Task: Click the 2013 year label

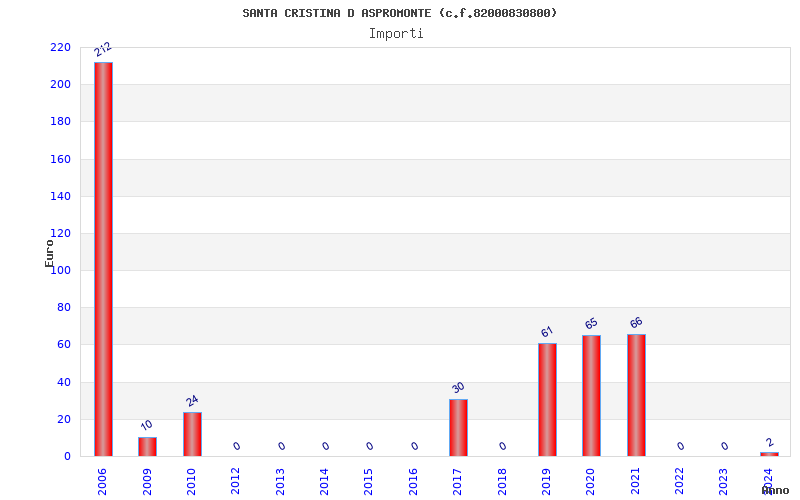Action: click(280, 482)
